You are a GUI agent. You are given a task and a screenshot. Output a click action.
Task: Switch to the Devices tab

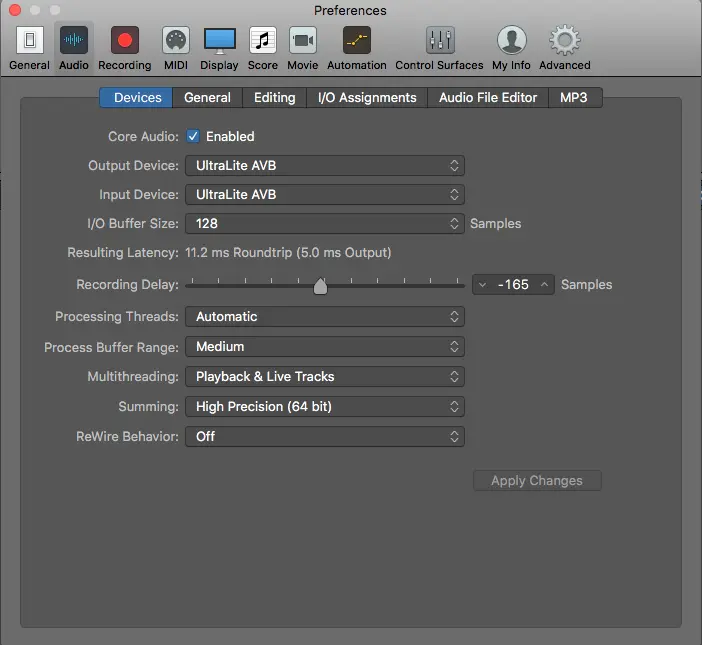click(x=136, y=98)
